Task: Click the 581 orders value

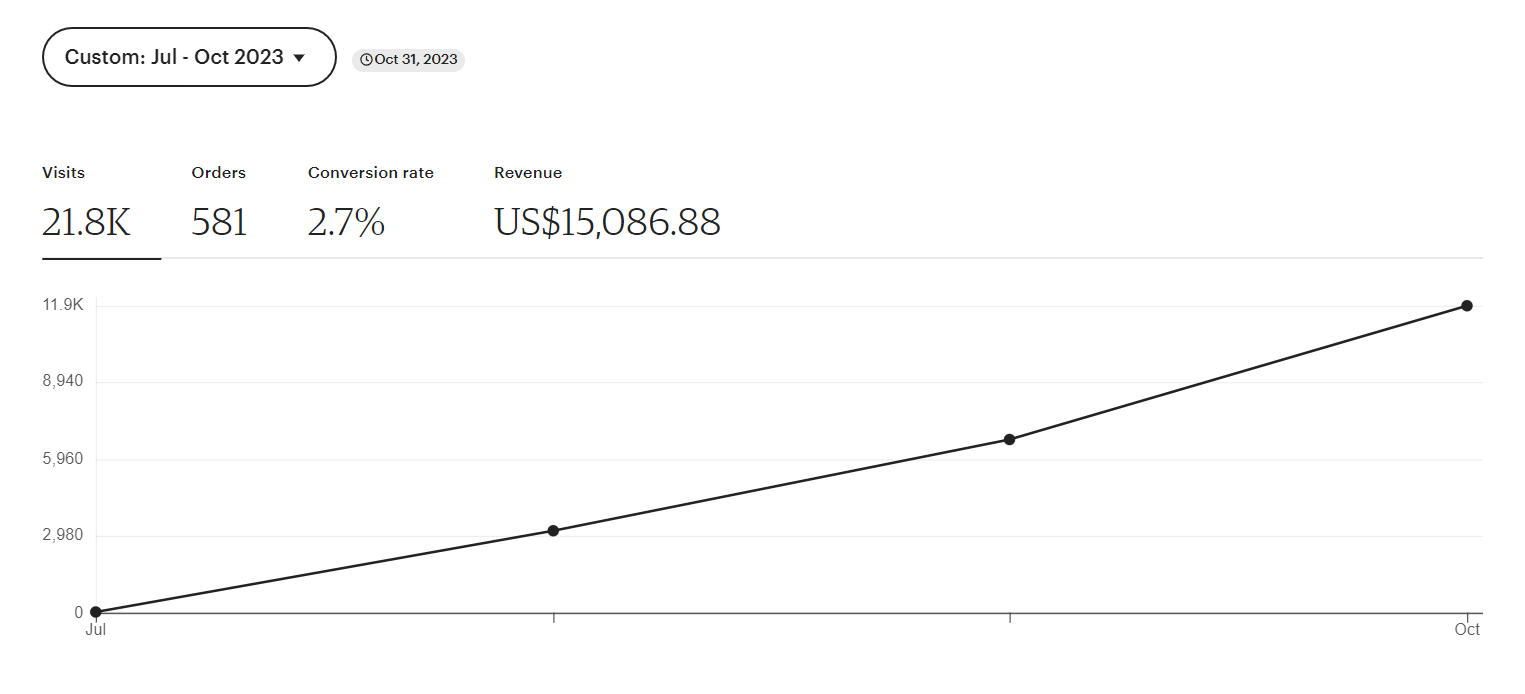Action: (219, 222)
